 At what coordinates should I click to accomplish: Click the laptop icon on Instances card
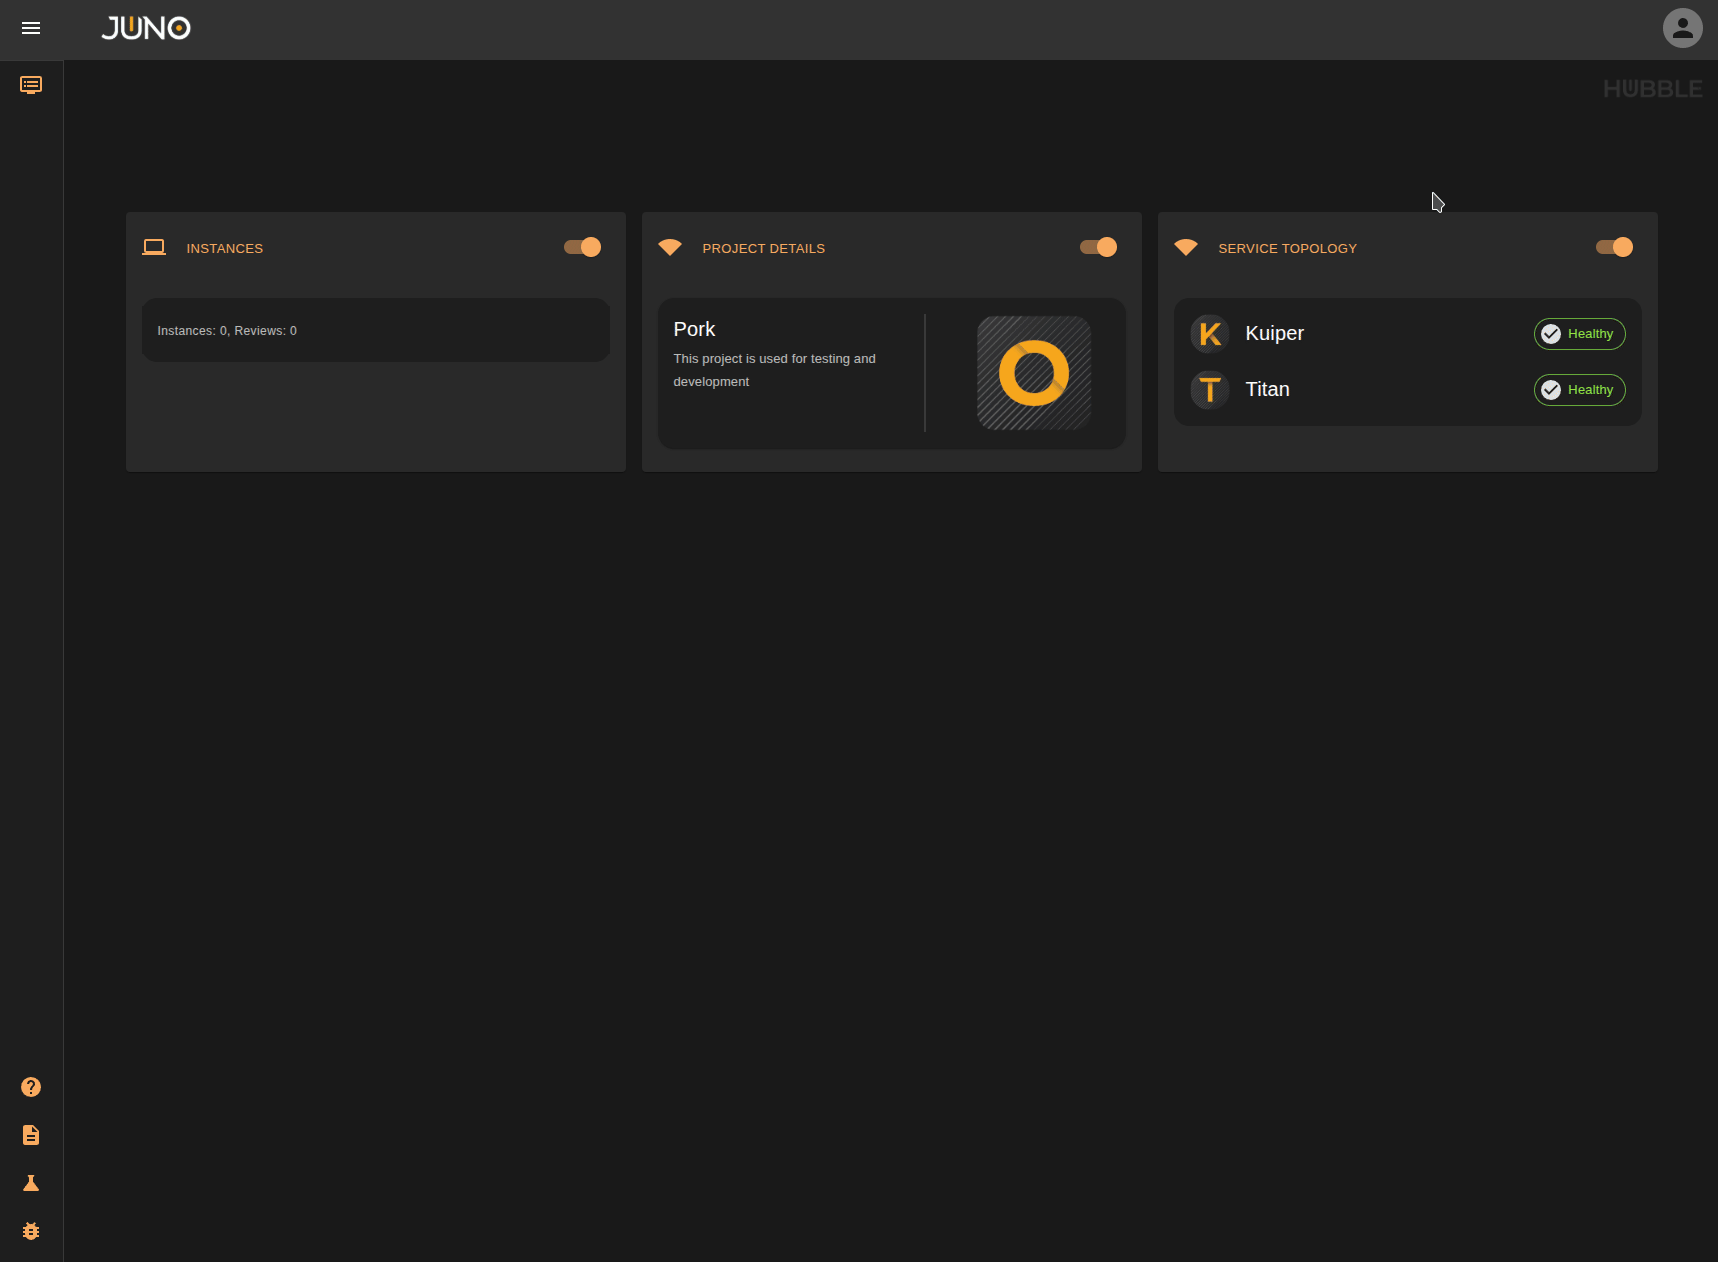coord(154,247)
